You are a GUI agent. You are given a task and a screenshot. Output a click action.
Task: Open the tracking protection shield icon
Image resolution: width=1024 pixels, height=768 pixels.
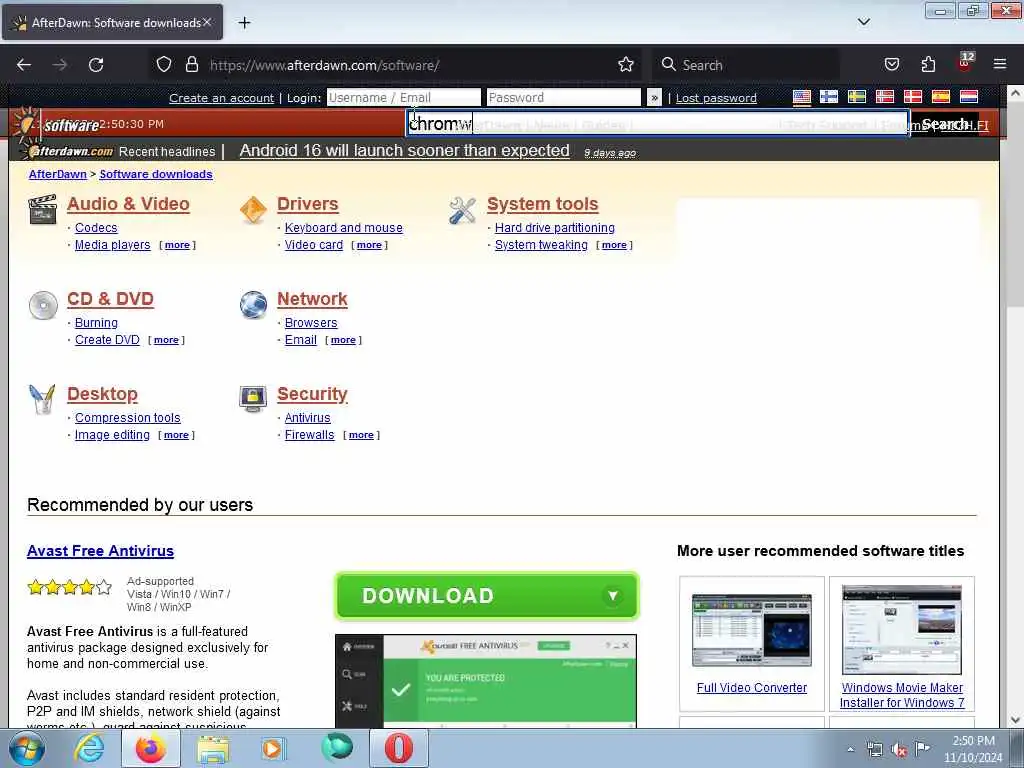tap(164, 65)
